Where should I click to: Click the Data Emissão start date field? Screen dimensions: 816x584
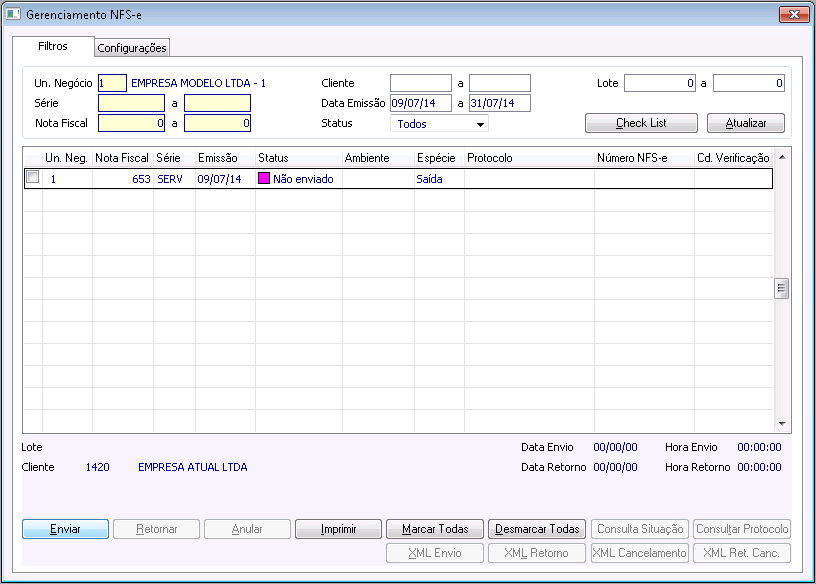coord(420,103)
